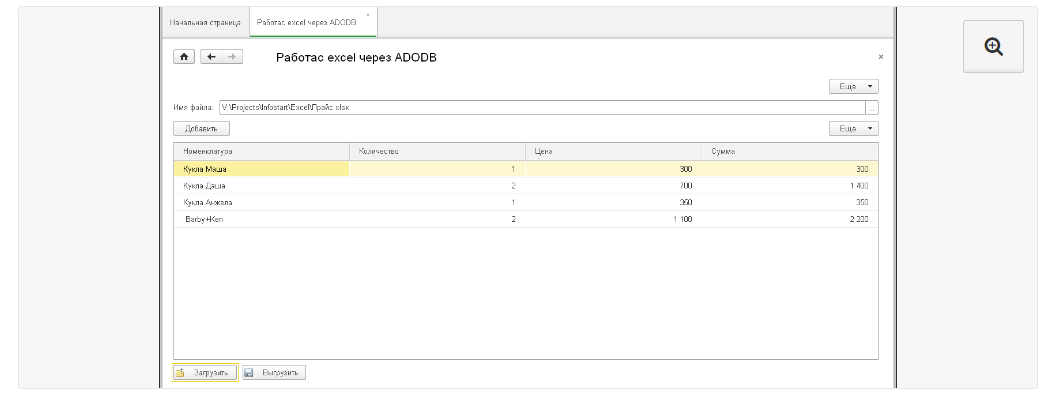Go forward with the right arrow
The width and height of the screenshot is (1049, 406).
[x=232, y=57]
